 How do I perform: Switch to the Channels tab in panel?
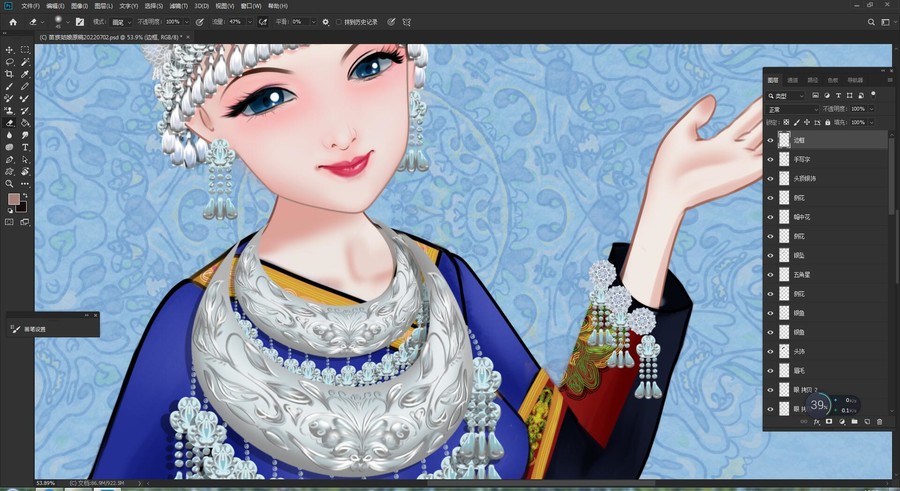click(x=793, y=80)
